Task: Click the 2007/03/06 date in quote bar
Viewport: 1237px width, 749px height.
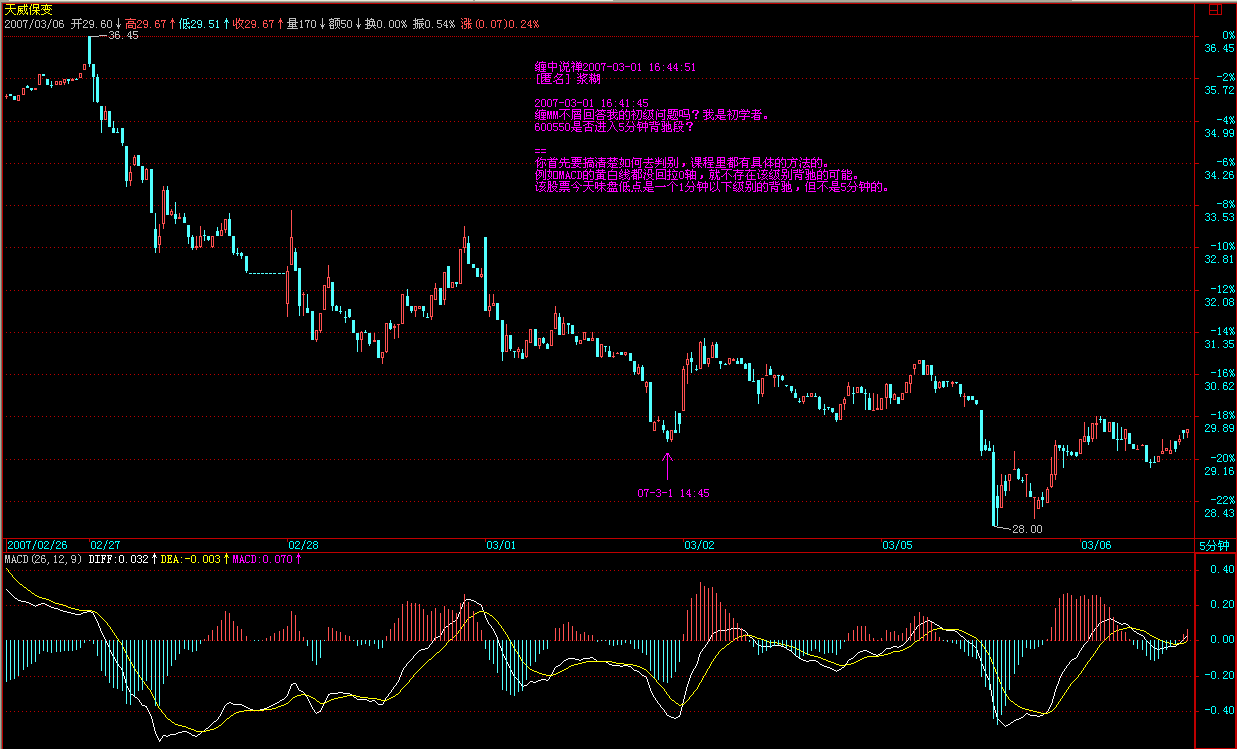Action: (33, 23)
